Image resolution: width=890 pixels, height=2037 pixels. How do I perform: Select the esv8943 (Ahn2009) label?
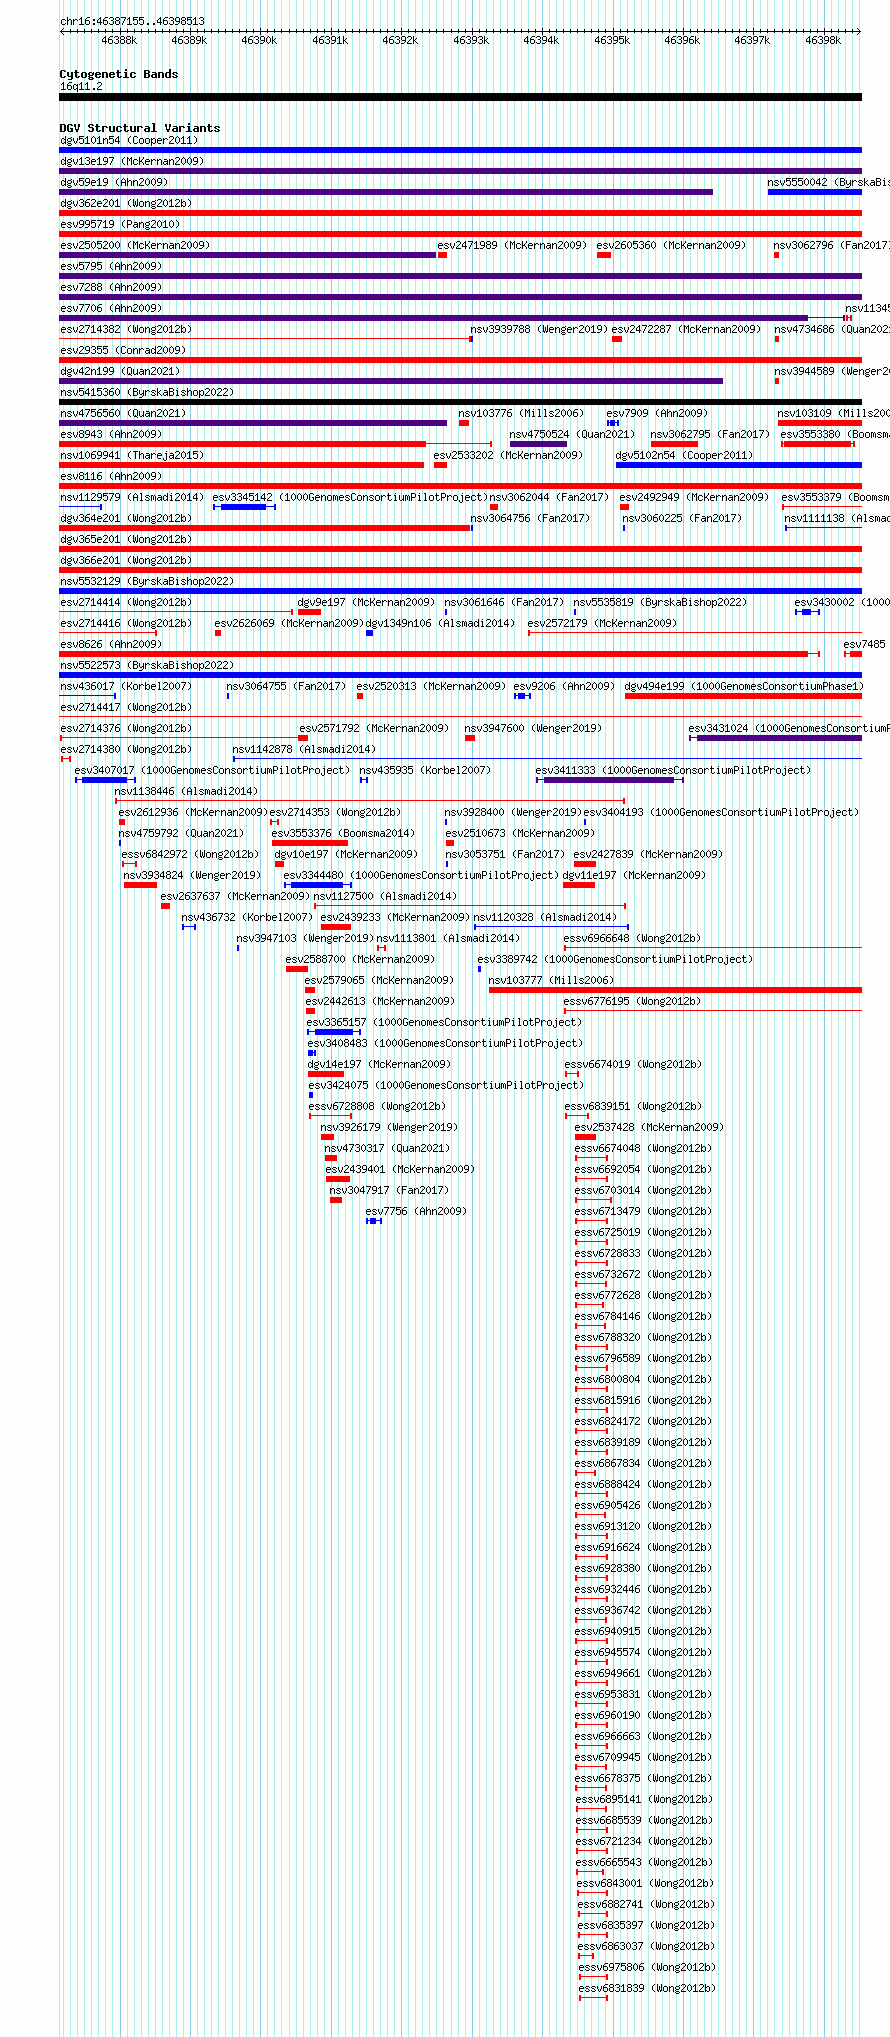tap(110, 434)
